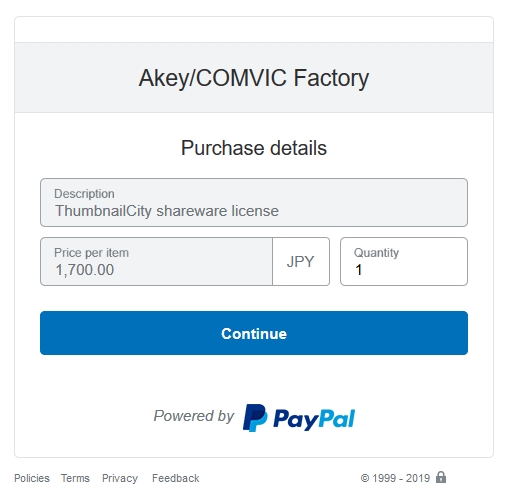Click the PayPal double-P logo icon
The width and height of the screenshot is (509, 497).
255,418
